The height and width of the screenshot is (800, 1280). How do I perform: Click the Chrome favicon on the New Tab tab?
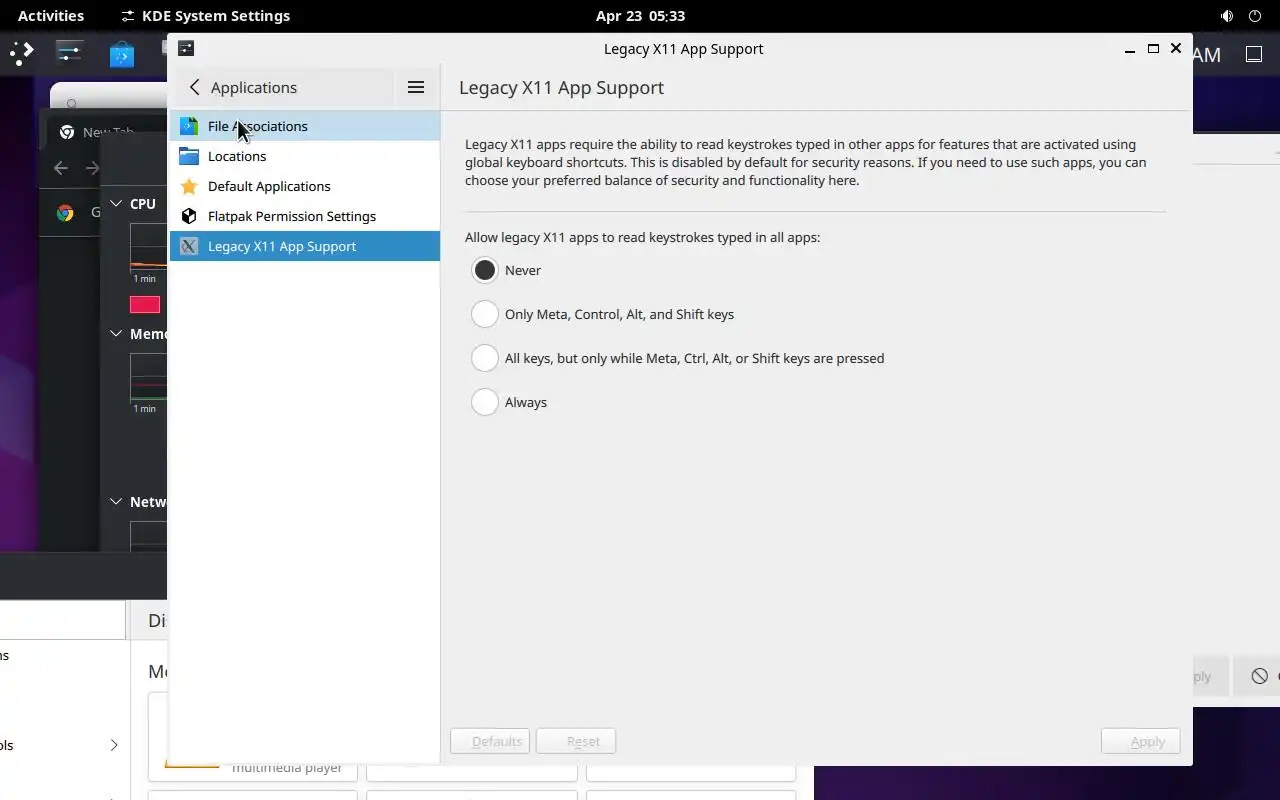coord(67,132)
